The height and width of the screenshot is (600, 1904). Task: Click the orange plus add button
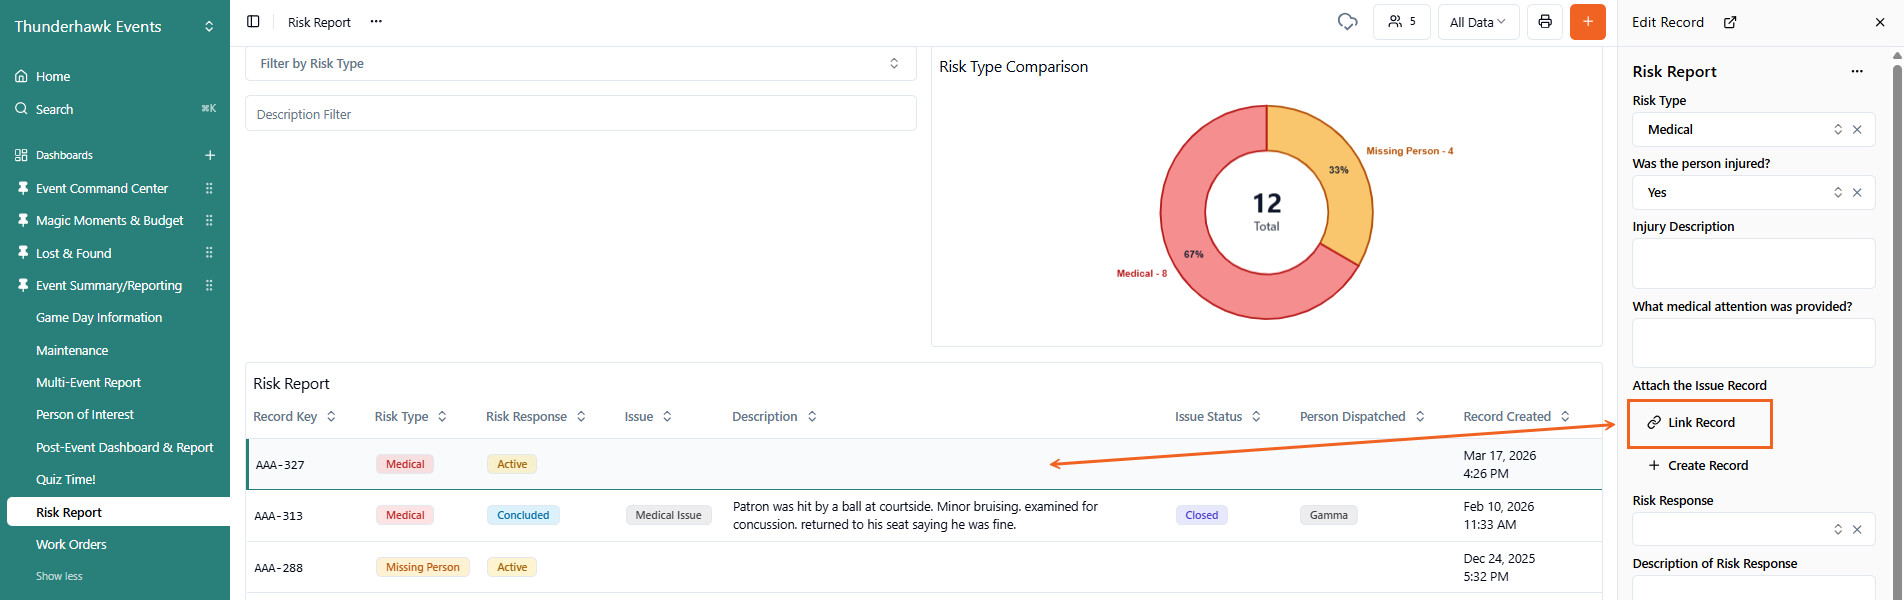coord(1588,22)
